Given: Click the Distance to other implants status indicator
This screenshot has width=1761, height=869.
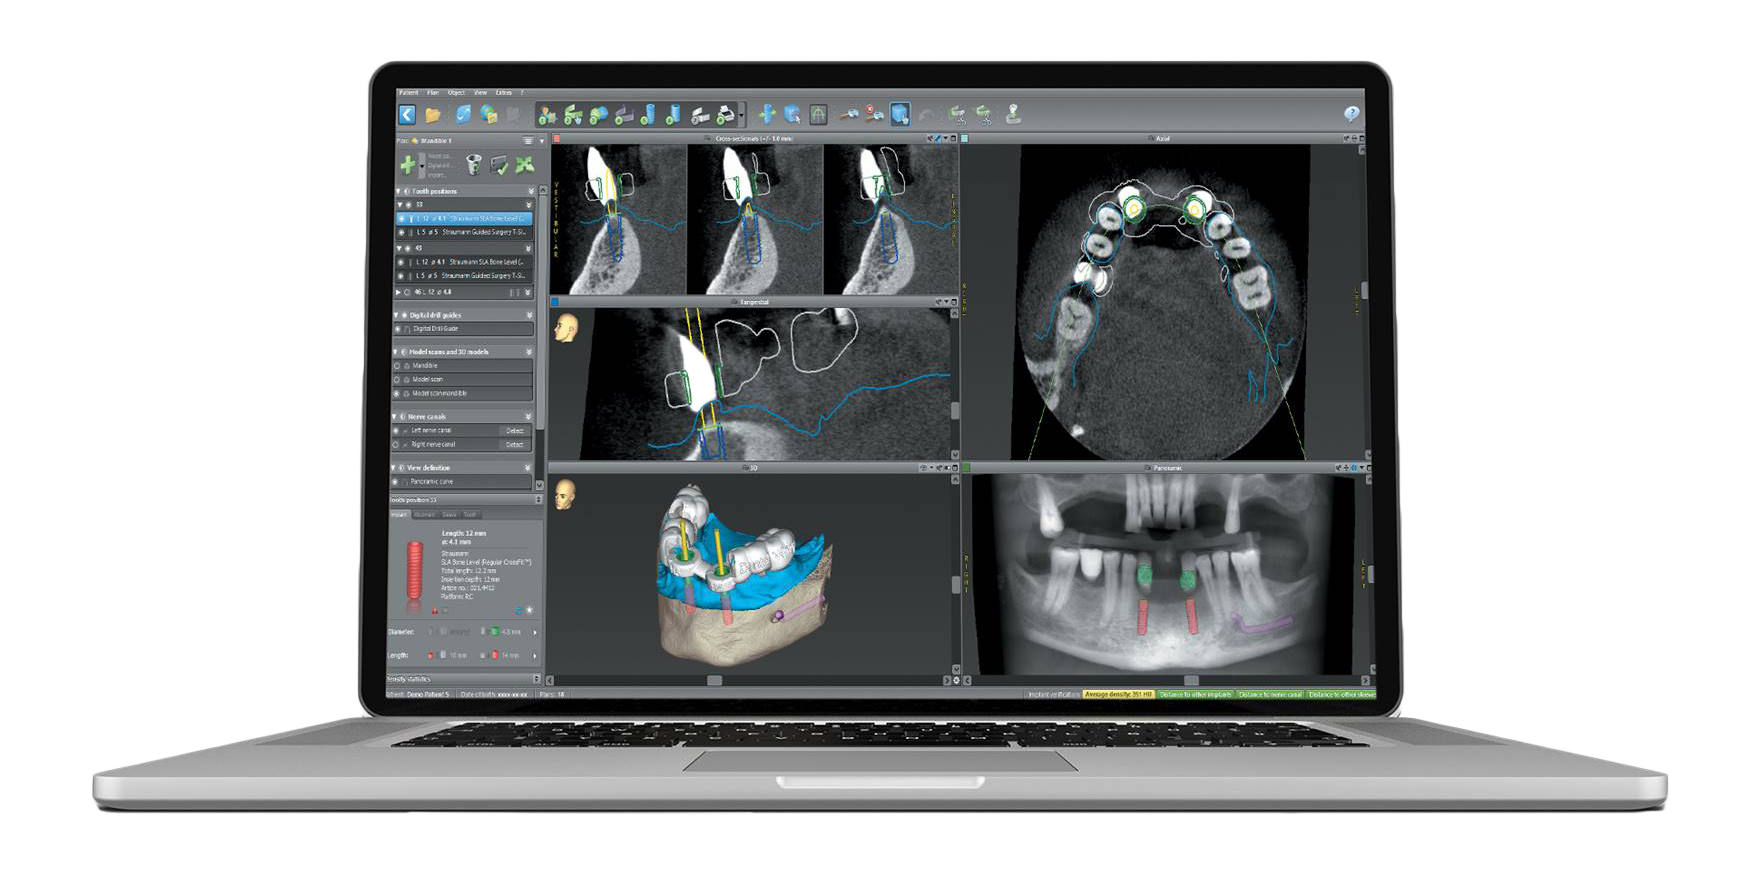Looking at the screenshot, I should 1195,694.
